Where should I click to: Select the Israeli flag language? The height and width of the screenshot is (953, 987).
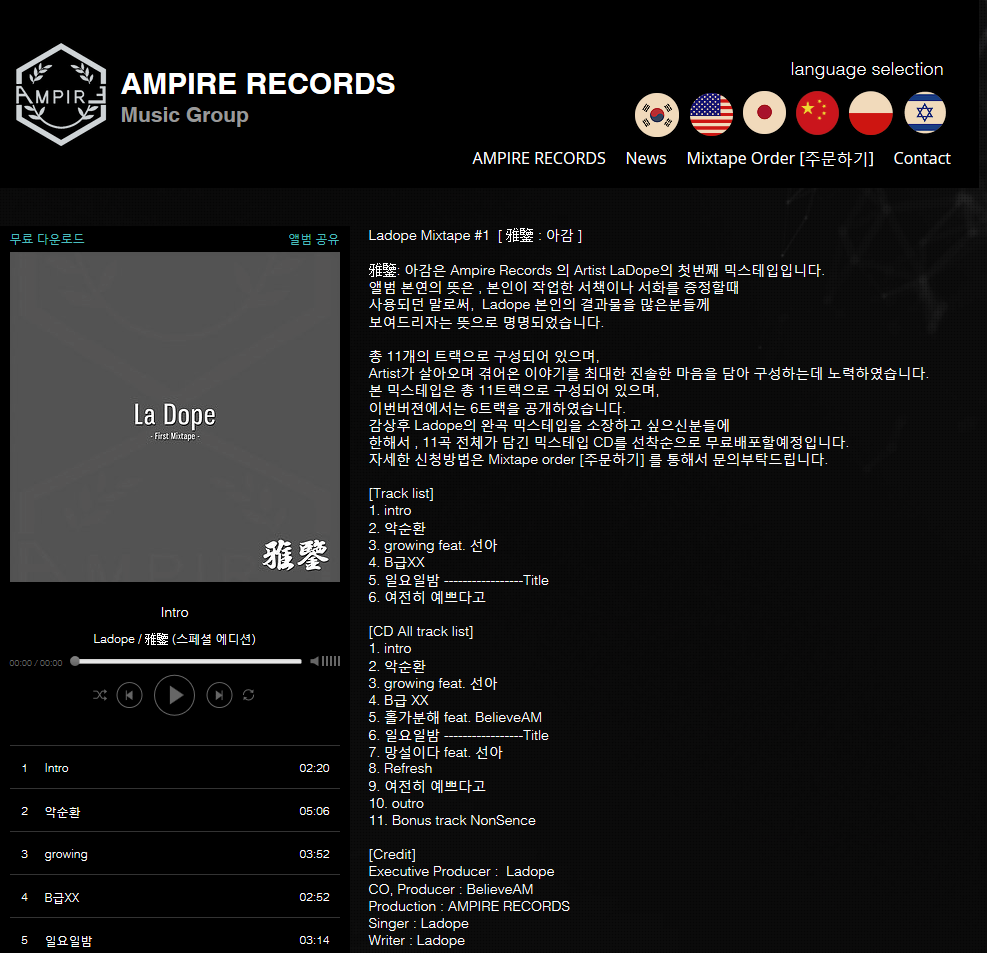pos(925,113)
